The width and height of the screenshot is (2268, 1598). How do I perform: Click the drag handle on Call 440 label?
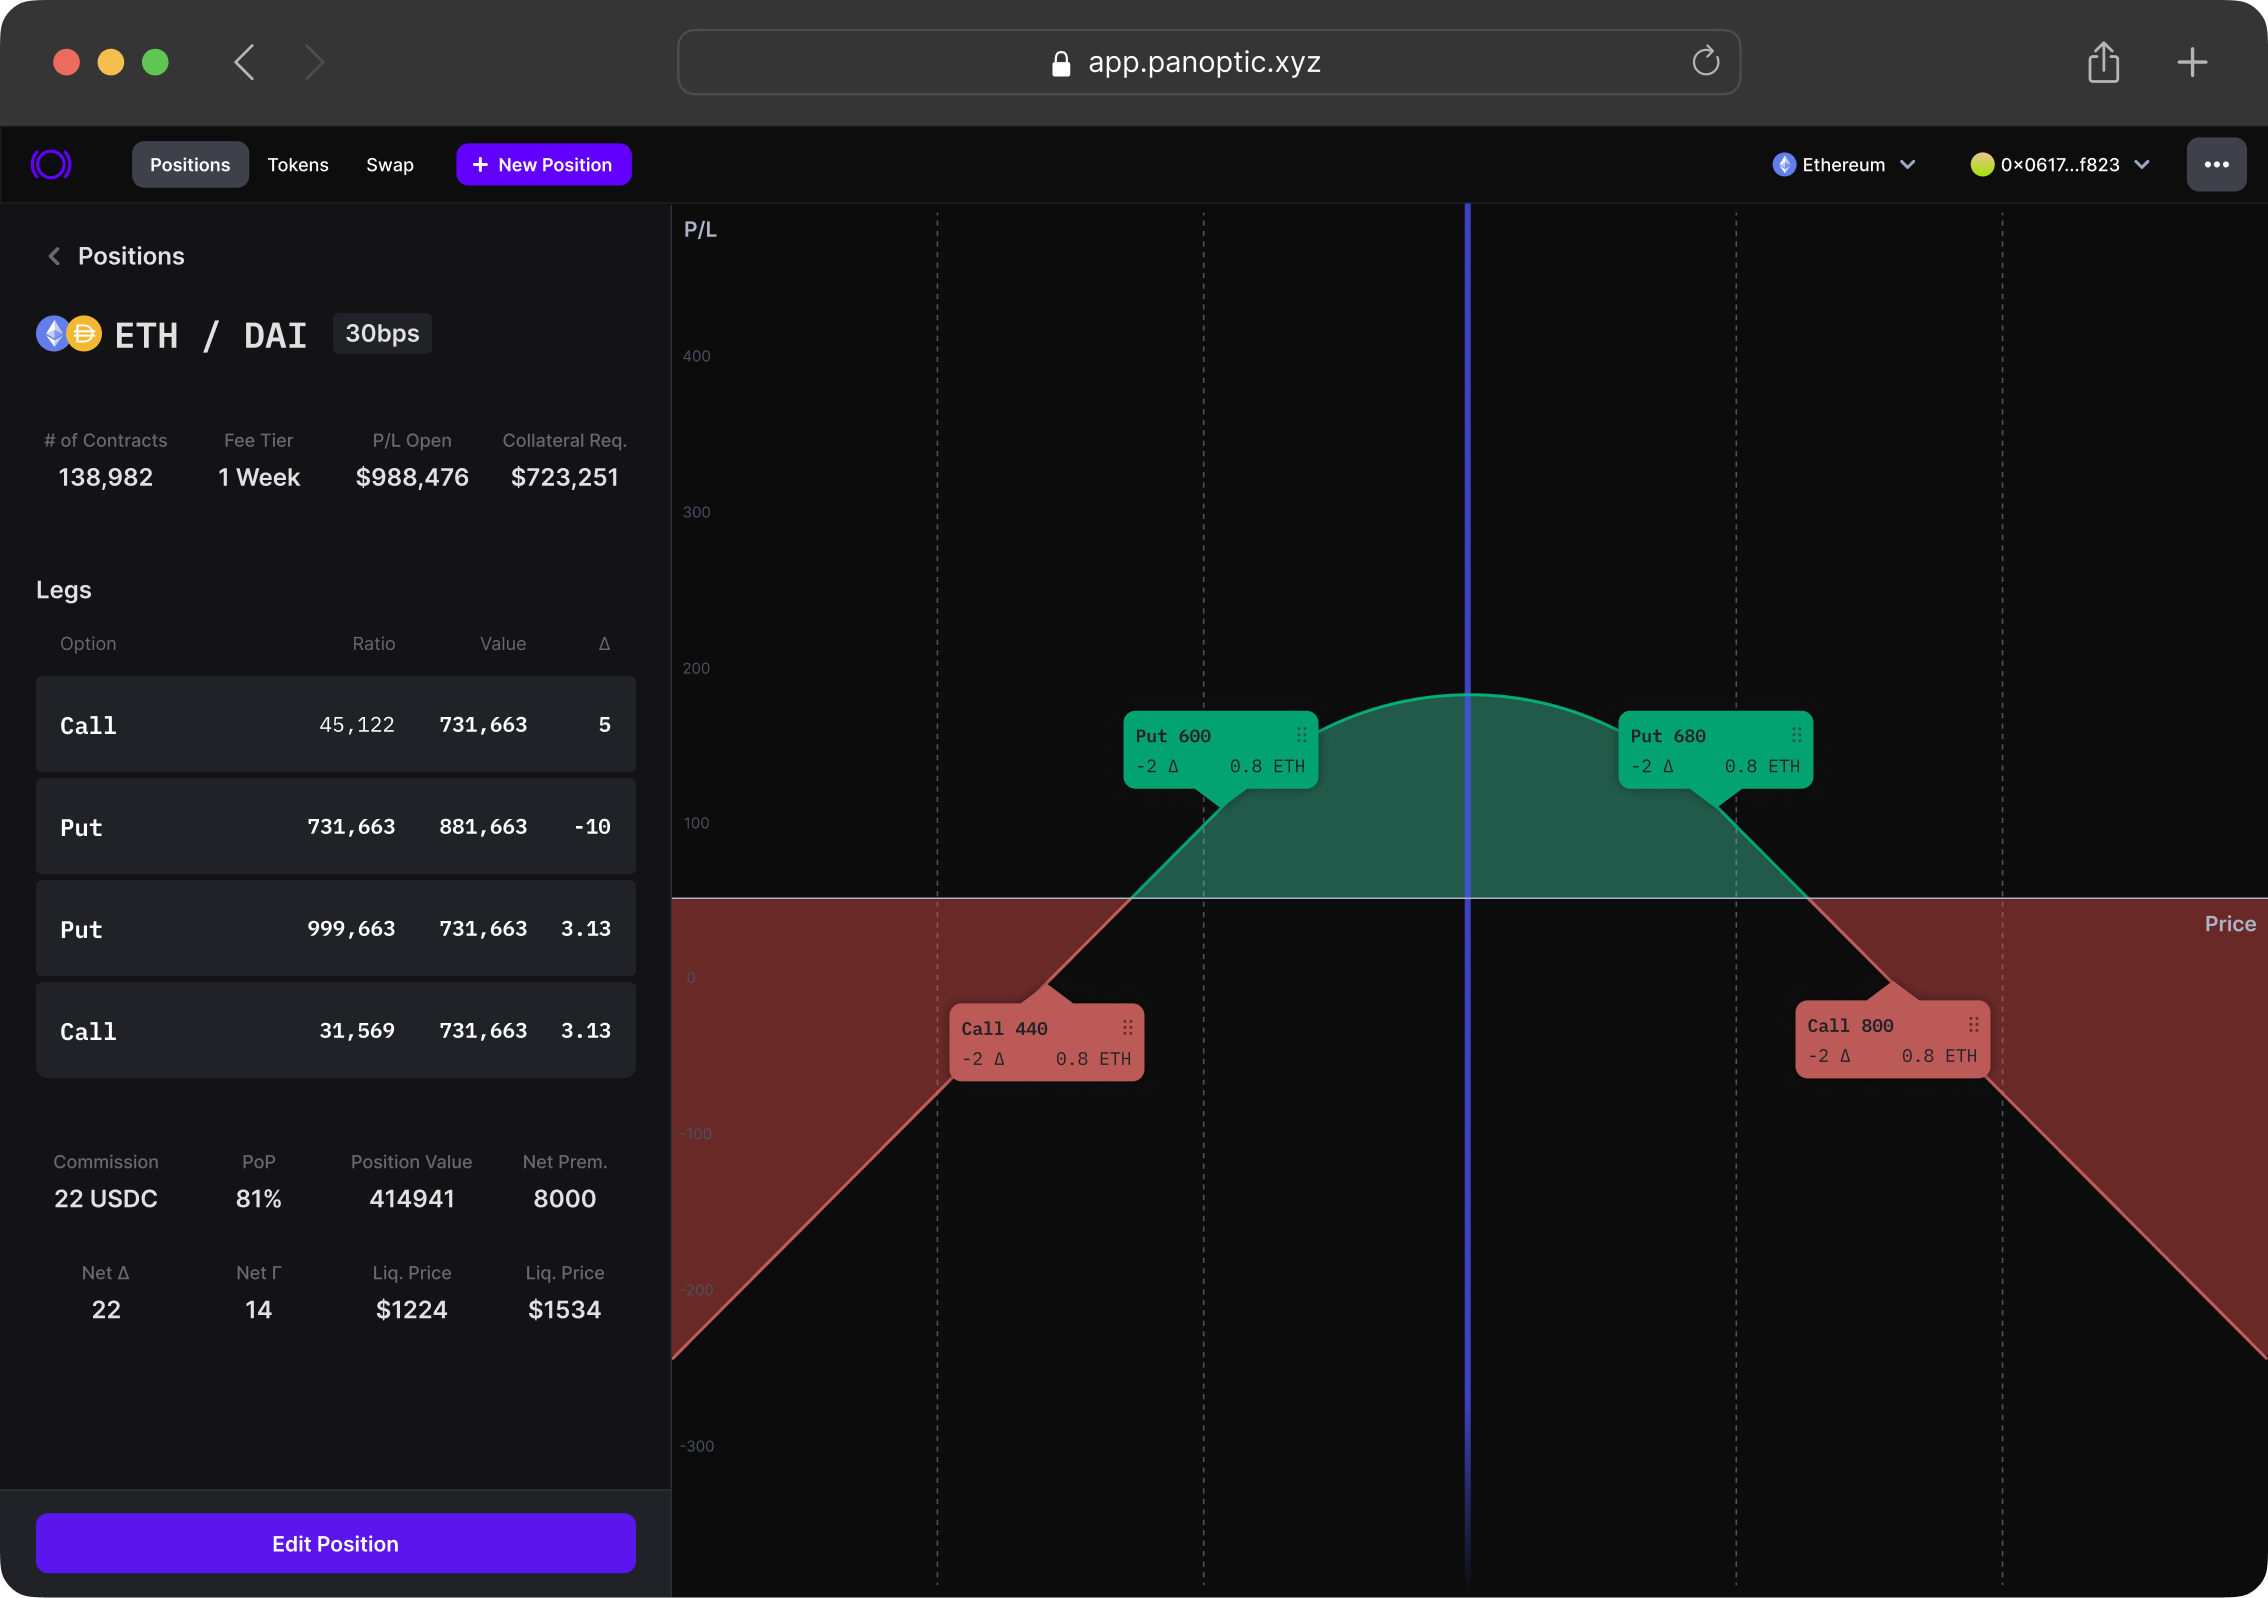click(x=1127, y=1028)
